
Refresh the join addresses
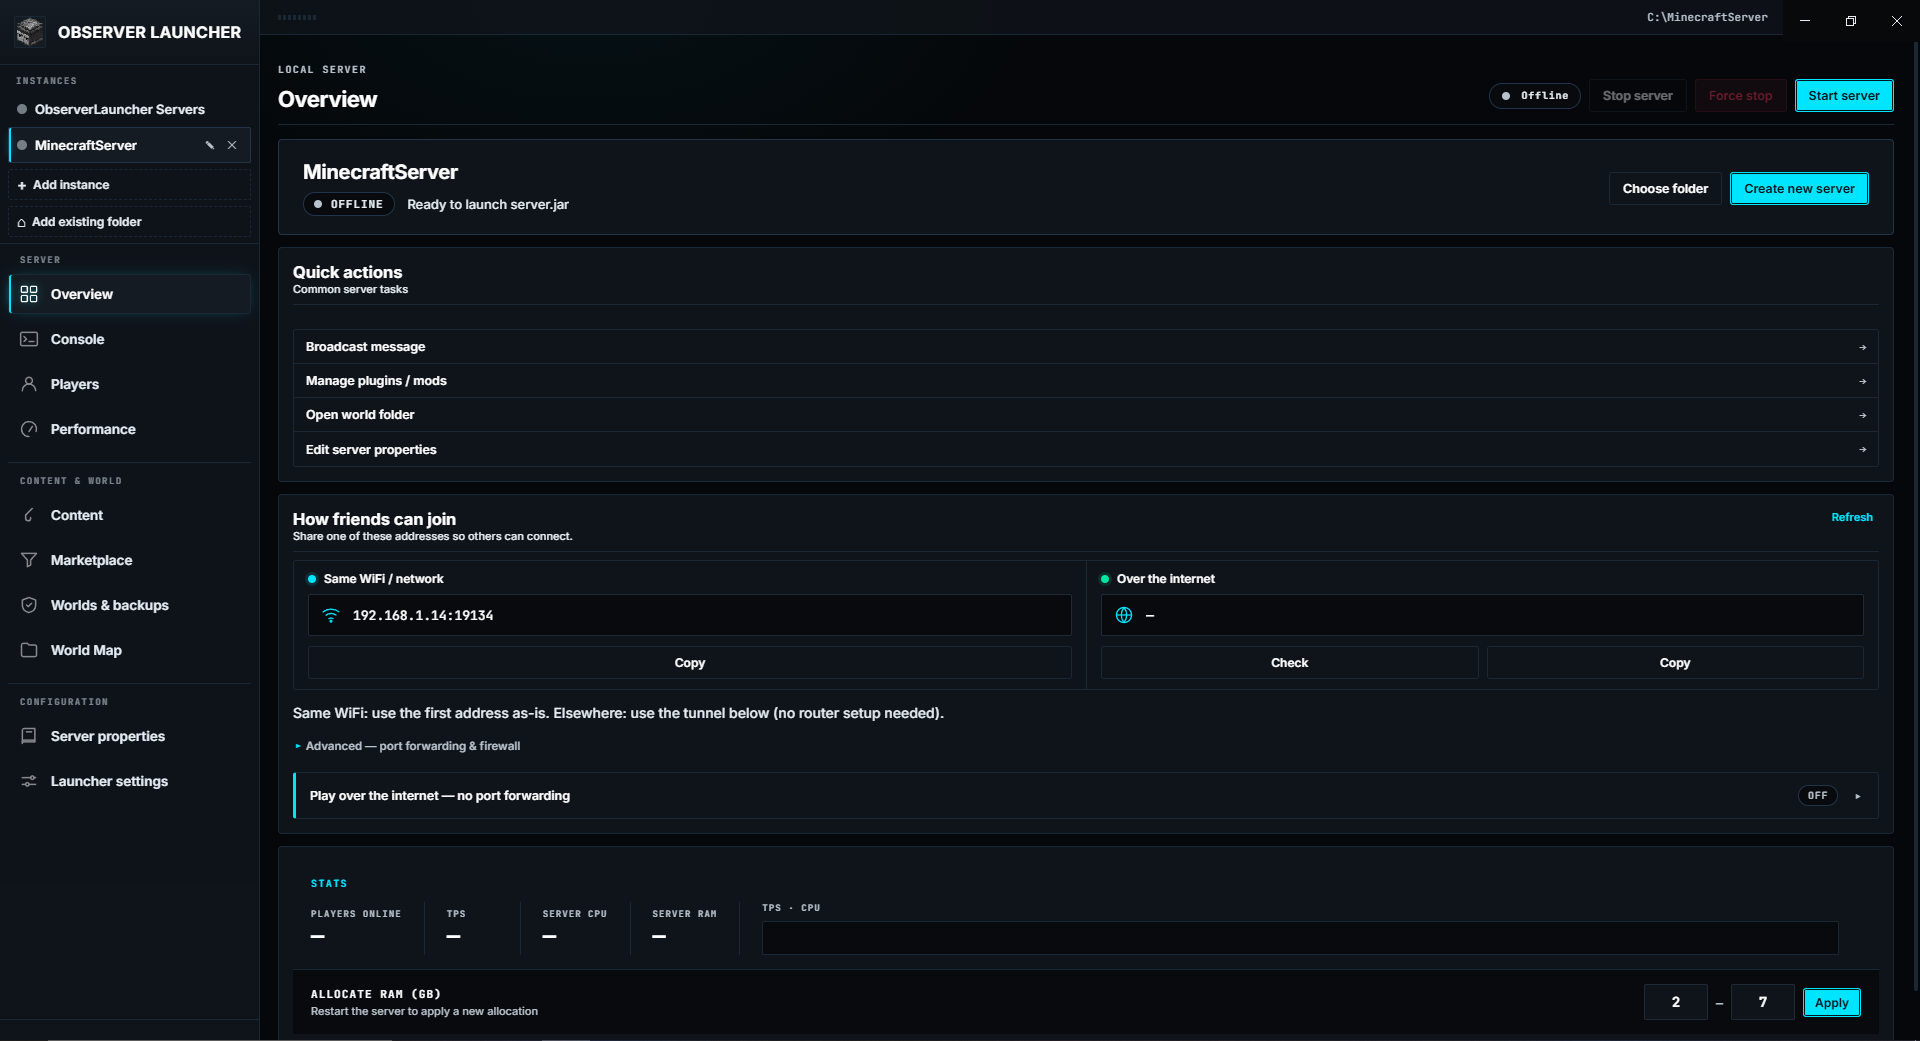(1851, 517)
